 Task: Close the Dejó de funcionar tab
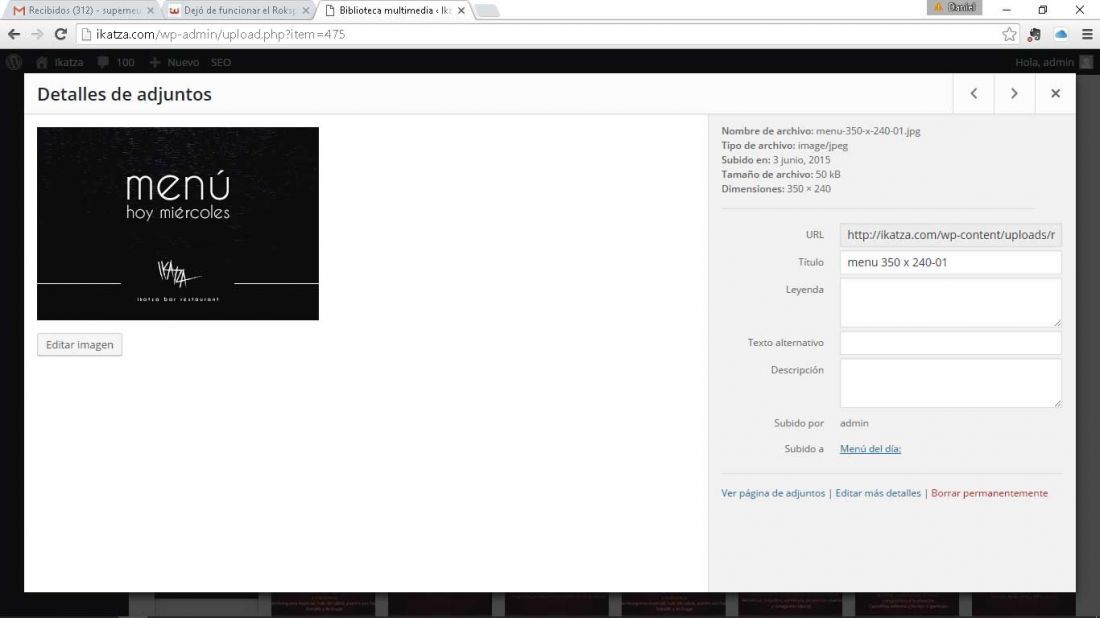point(306,11)
